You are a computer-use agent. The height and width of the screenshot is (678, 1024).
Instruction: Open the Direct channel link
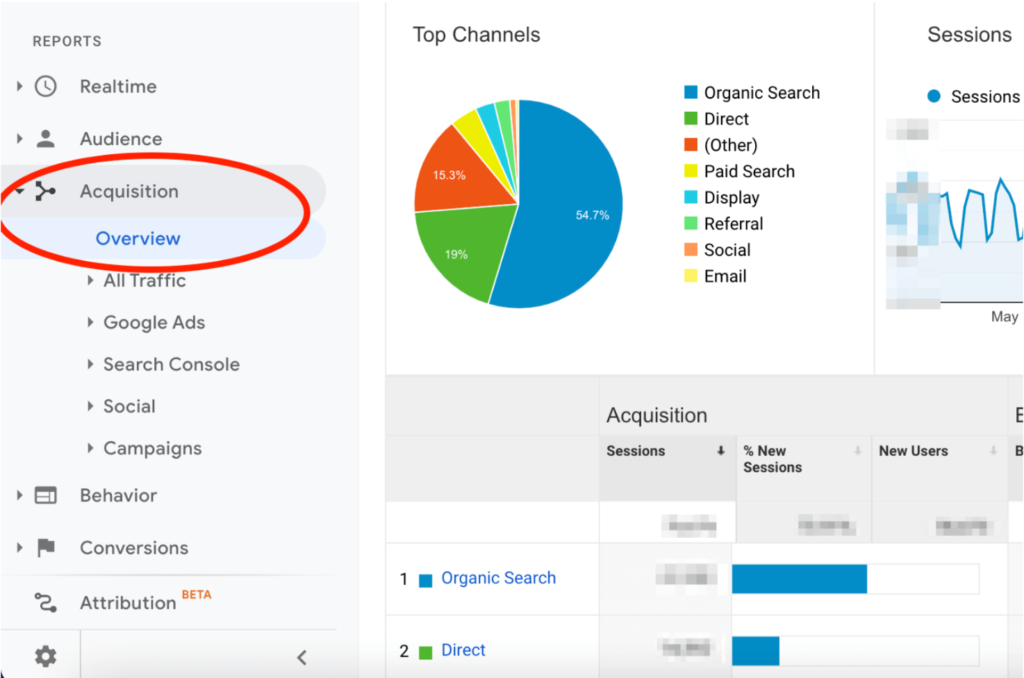(x=463, y=650)
